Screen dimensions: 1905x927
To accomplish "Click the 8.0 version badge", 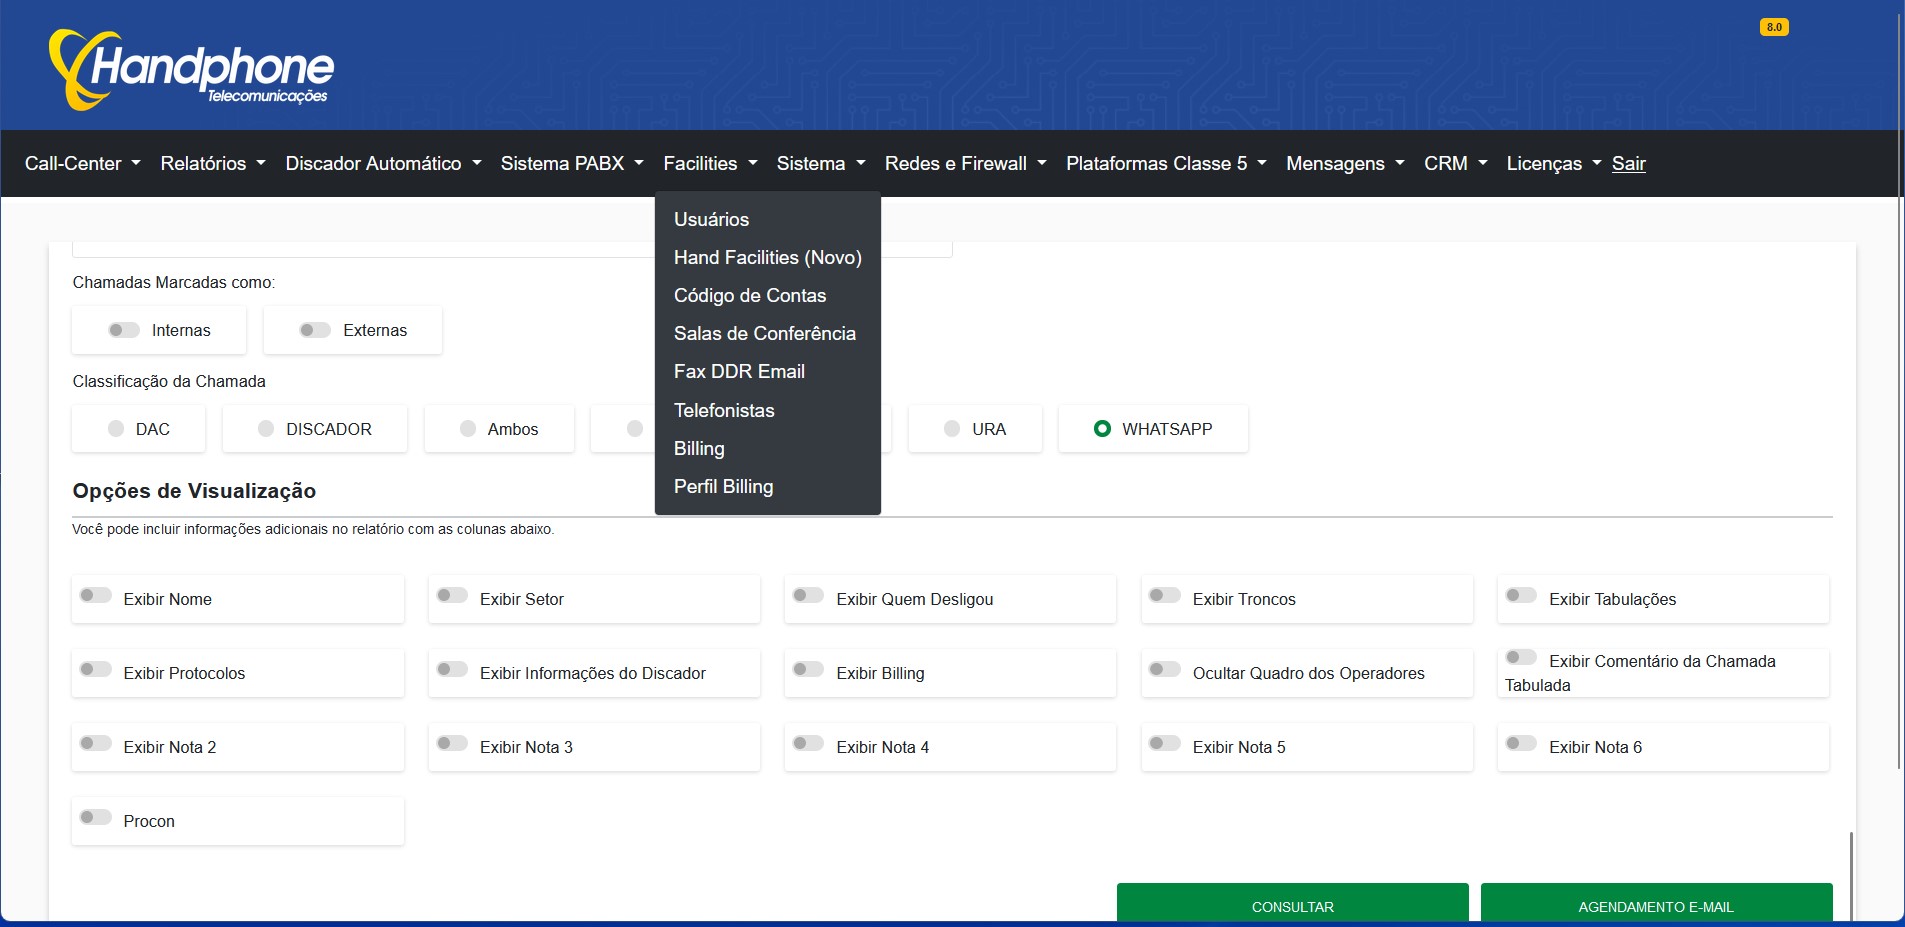I will [x=1773, y=27].
